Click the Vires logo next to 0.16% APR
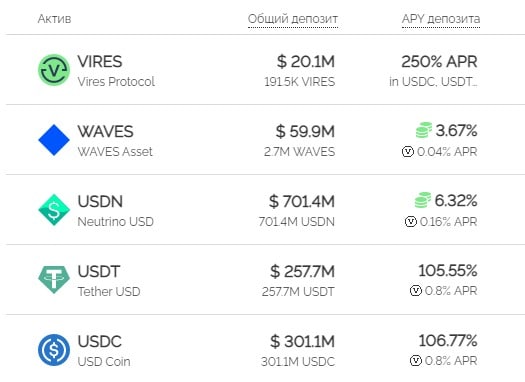Viewport: 525px width, 382px height. pos(410,222)
